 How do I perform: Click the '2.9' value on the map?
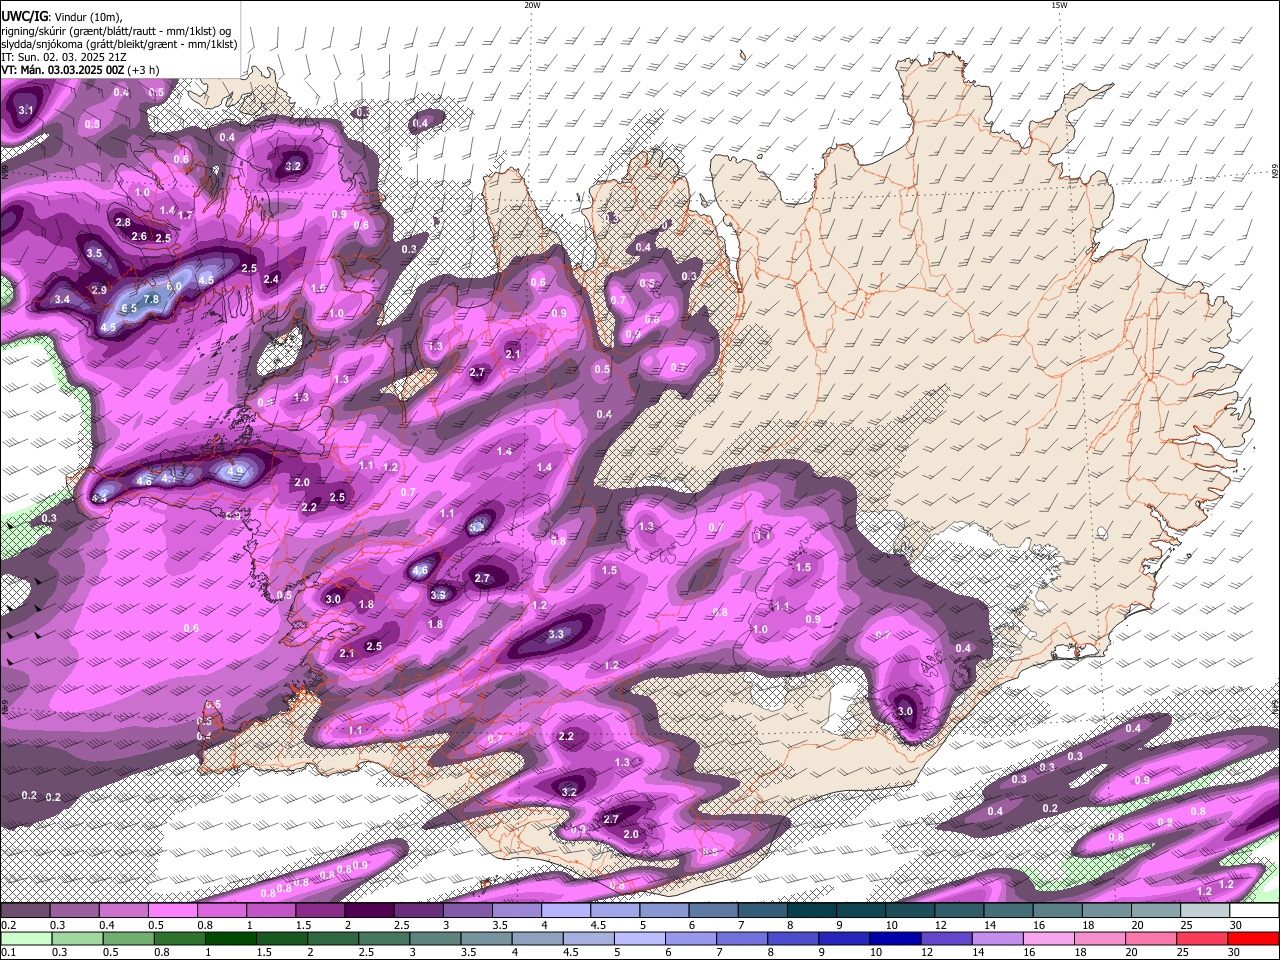click(99, 290)
